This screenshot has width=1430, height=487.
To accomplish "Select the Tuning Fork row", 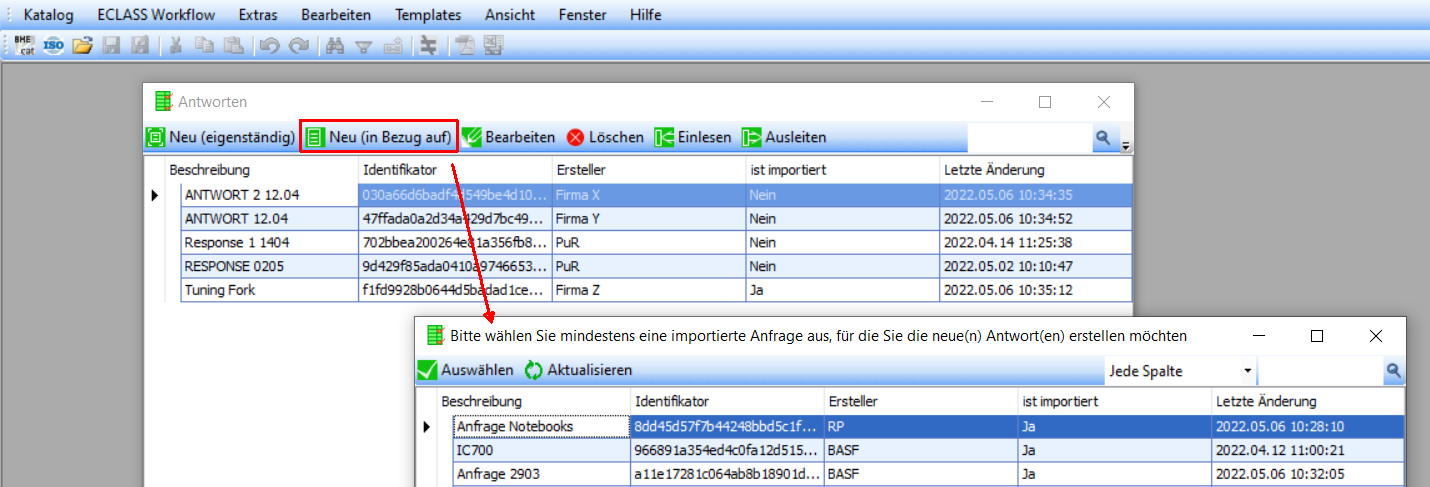I will pyautogui.click(x=220, y=290).
